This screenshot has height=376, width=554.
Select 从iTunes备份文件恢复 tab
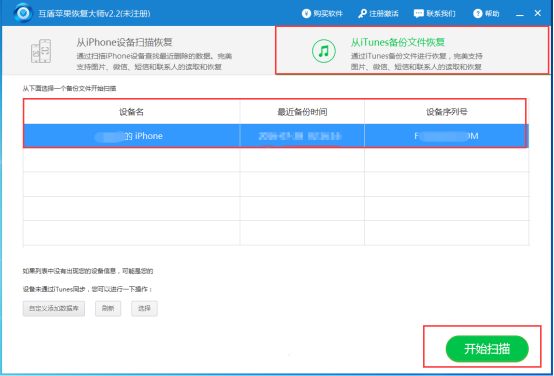point(412,51)
